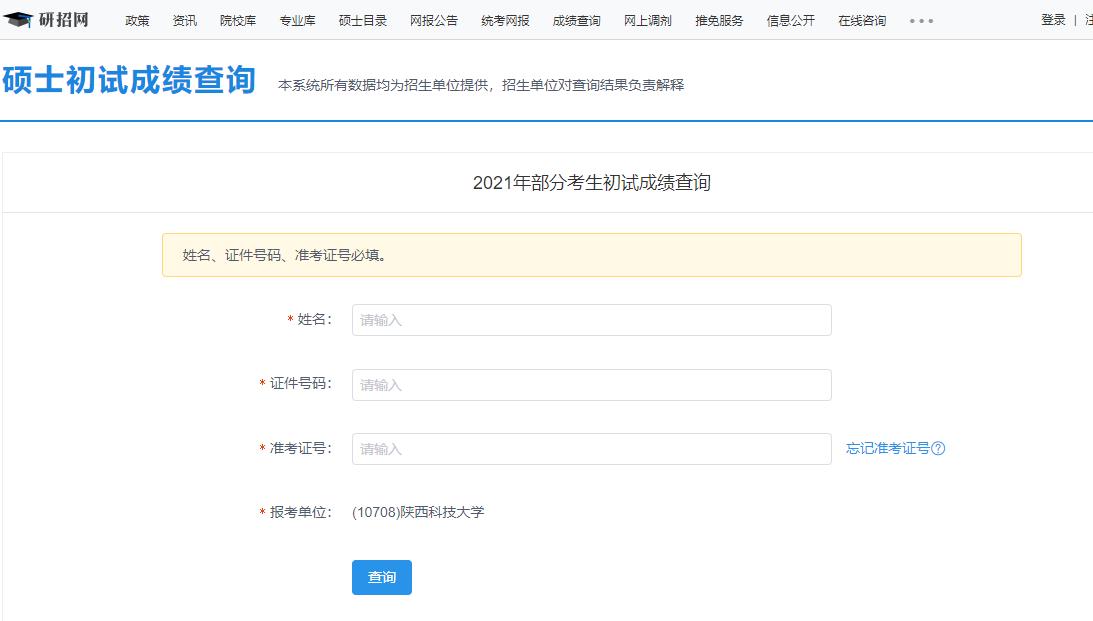Open the 硕士目录 page
This screenshot has height=621, width=1093.
coord(363,21)
